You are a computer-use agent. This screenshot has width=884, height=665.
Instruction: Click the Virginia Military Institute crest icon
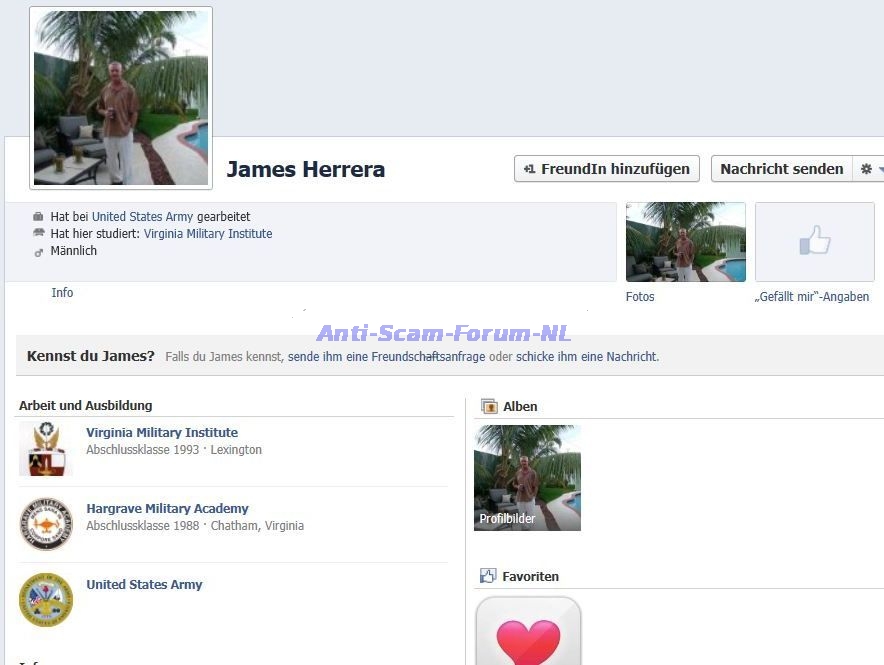(46, 448)
